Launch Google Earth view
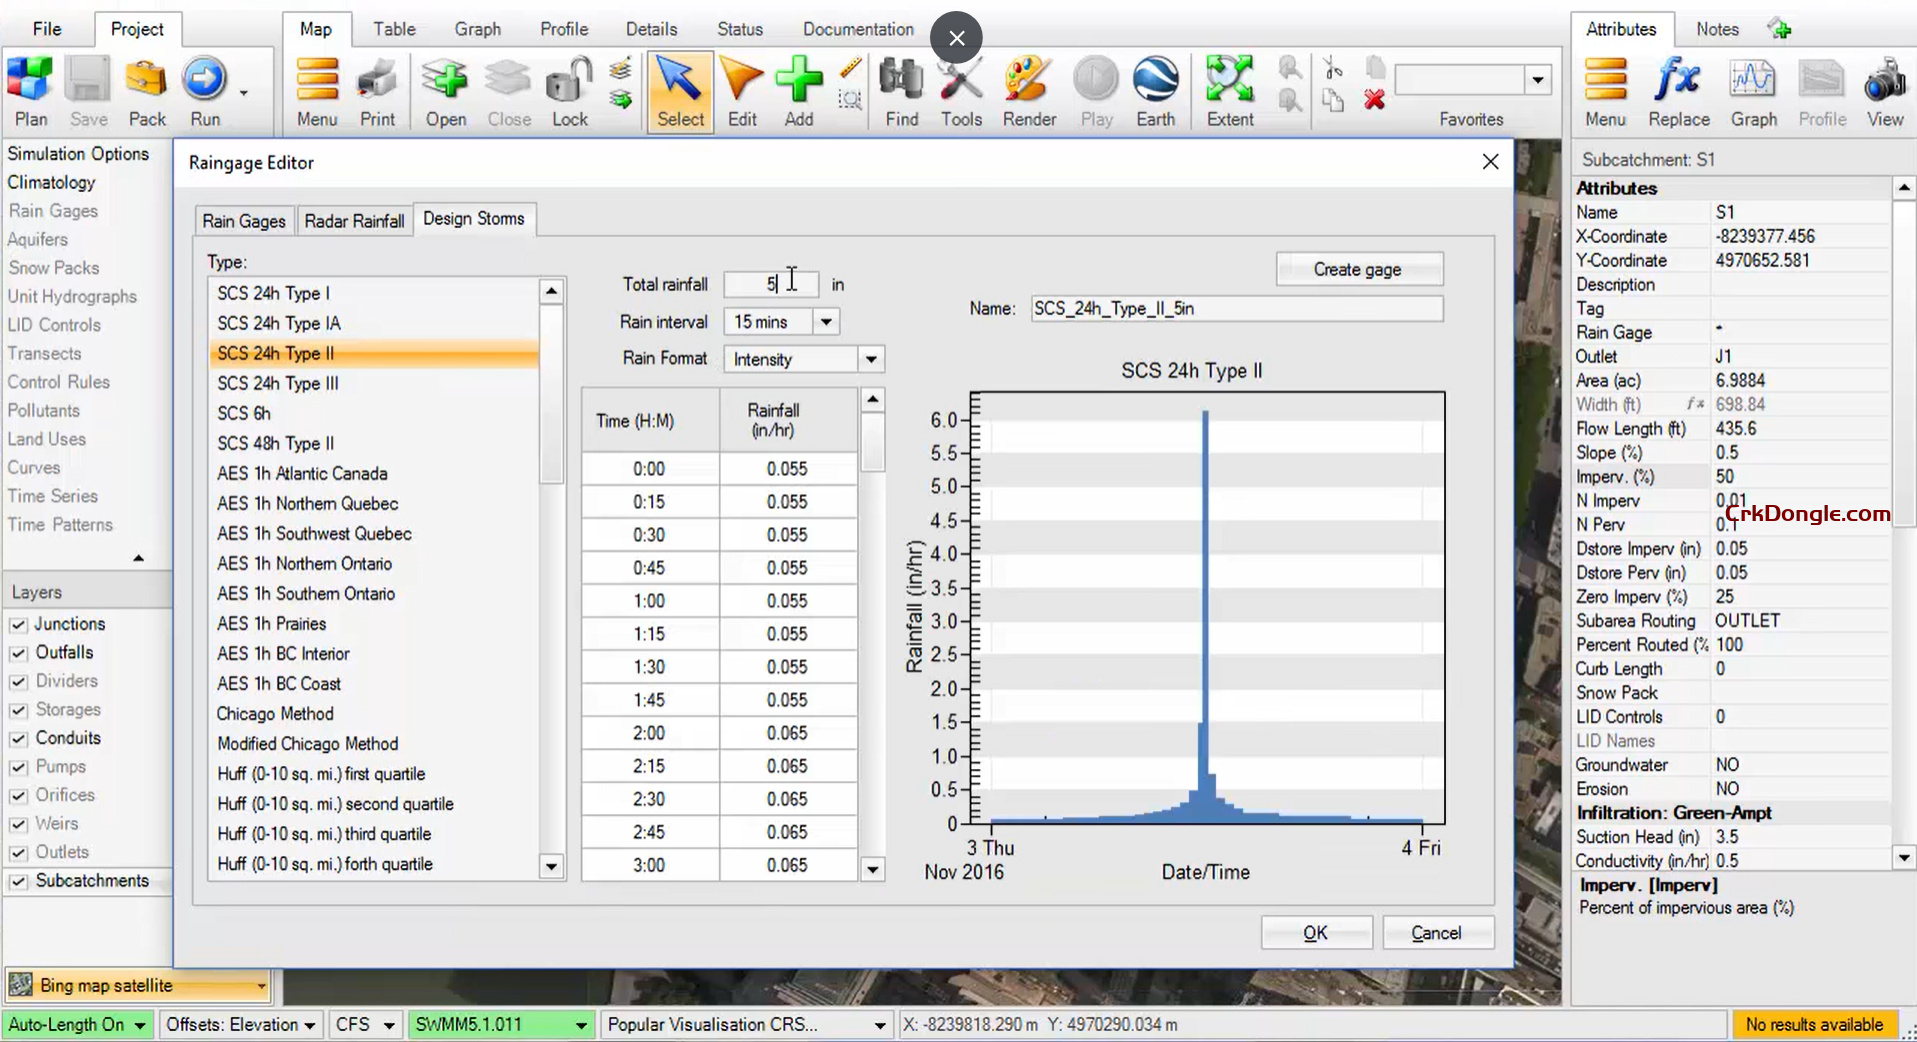Image resolution: width=1917 pixels, height=1042 pixels. [x=1156, y=90]
